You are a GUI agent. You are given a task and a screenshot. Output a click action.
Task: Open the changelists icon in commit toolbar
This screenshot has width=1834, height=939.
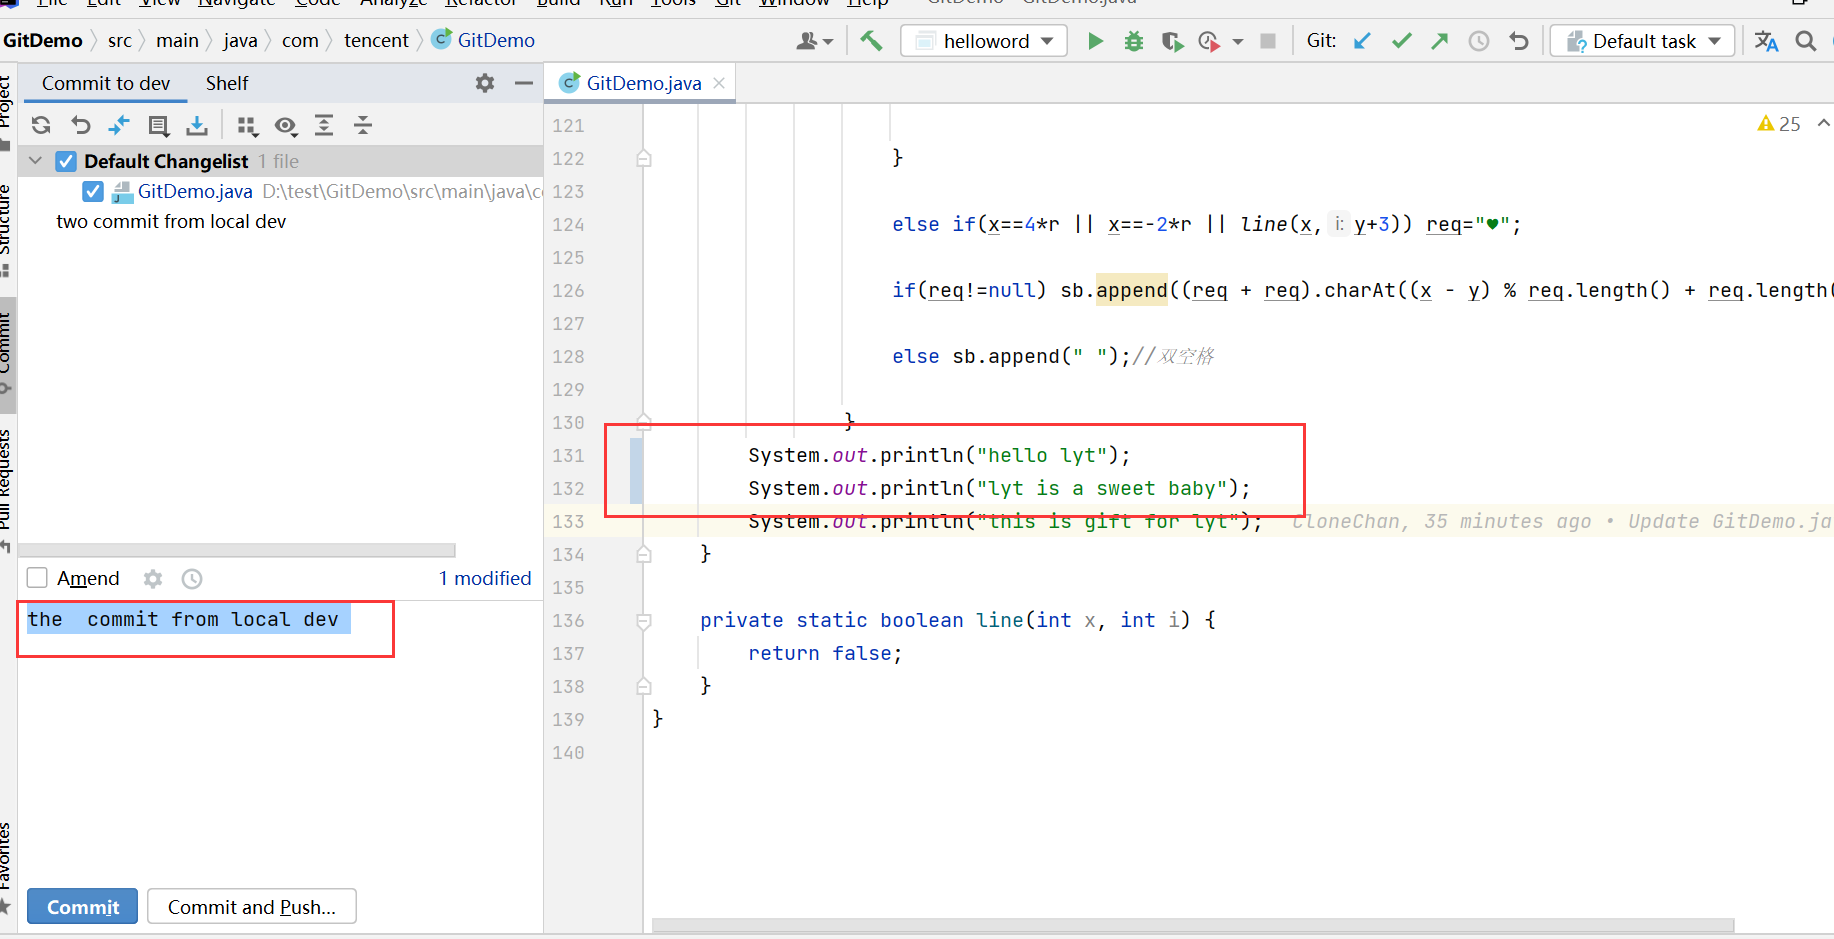point(158,125)
